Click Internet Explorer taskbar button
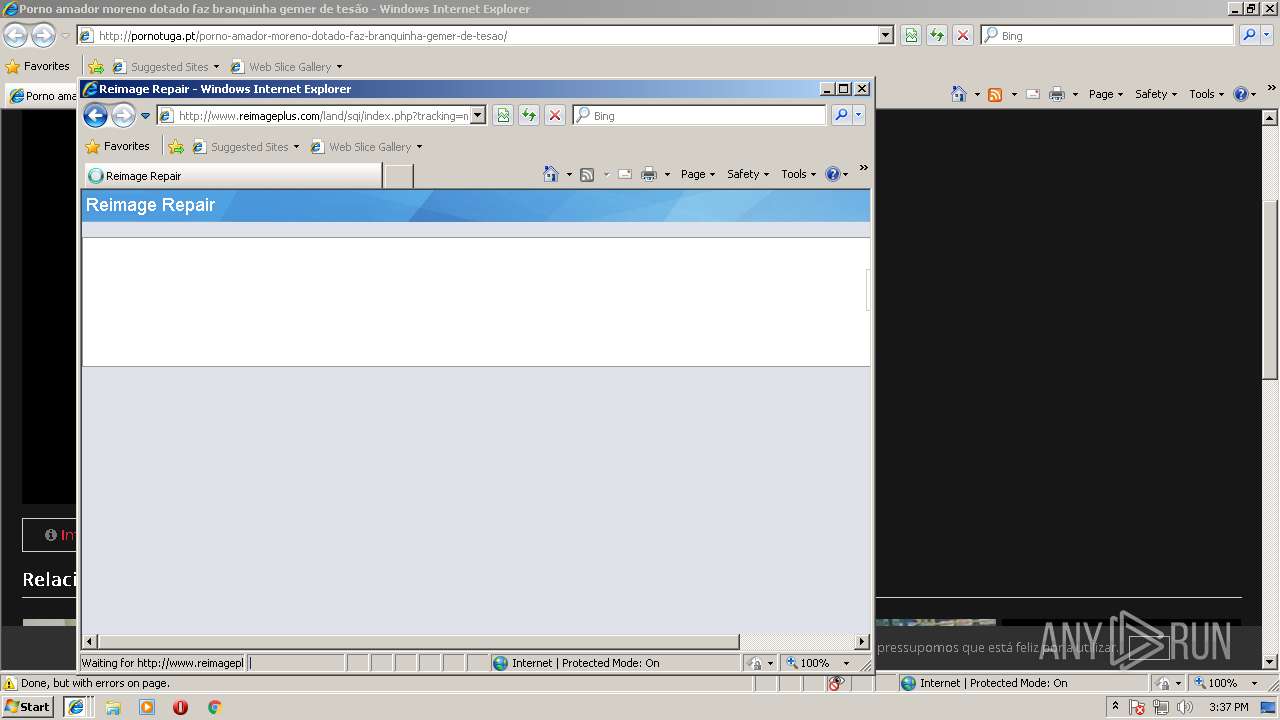The width and height of the screenshot is (1280, 720). pos(76,707)
